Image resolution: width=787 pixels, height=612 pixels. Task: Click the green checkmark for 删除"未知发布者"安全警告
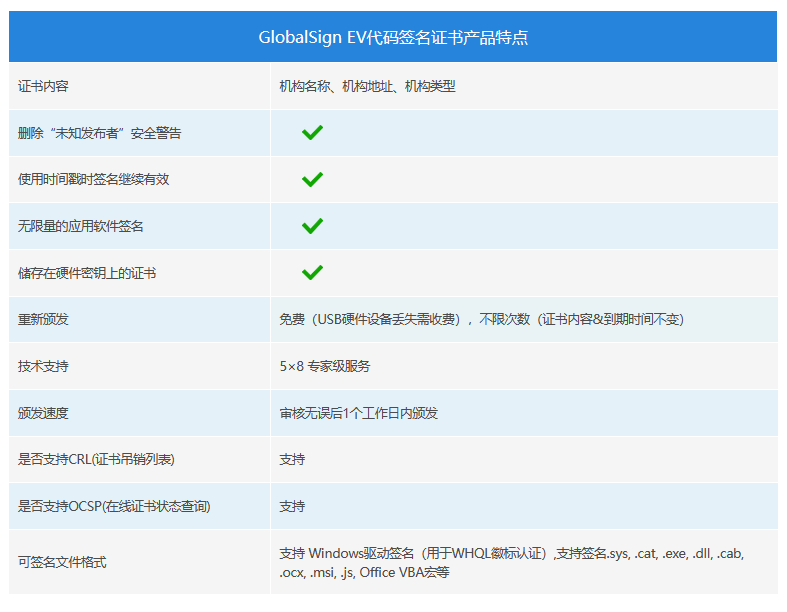312,133
